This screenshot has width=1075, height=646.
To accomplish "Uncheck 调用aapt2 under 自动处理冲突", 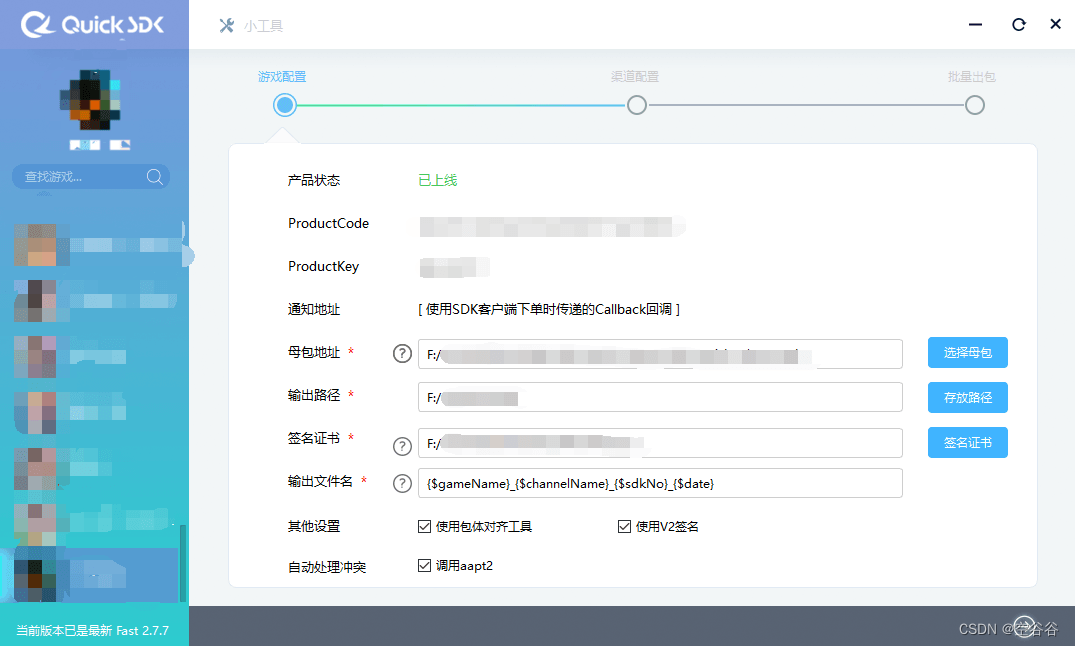I will tap(424, 564).
